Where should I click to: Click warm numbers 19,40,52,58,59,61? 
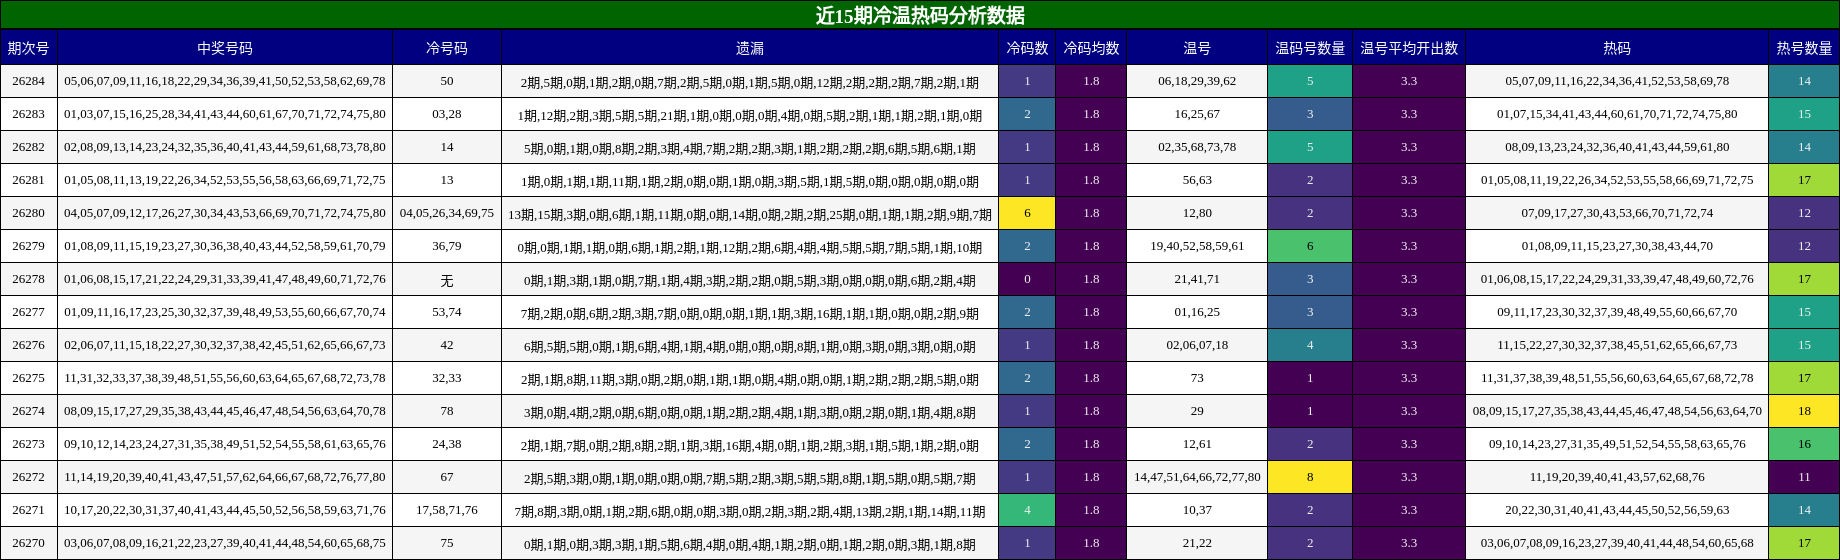(1197, 246)
